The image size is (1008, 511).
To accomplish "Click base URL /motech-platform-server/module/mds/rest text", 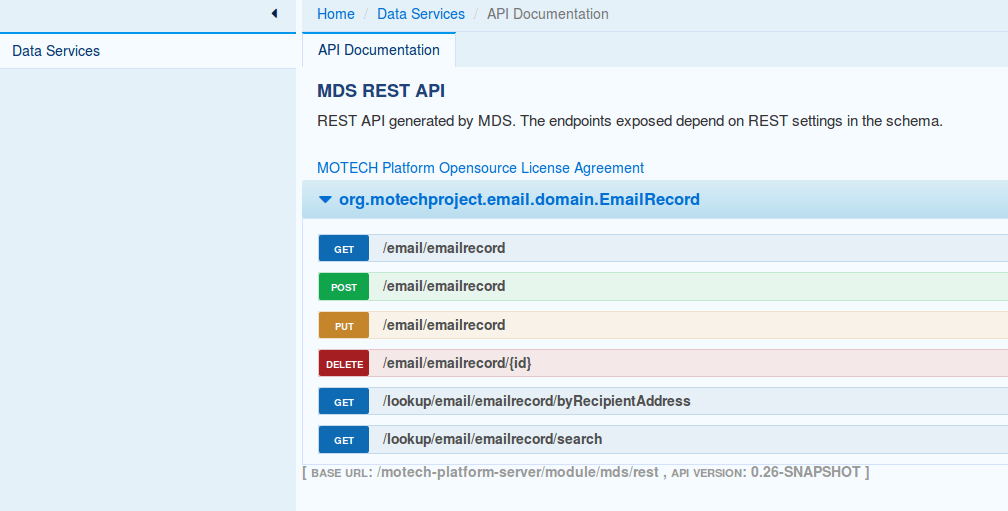I will [518, 472].
